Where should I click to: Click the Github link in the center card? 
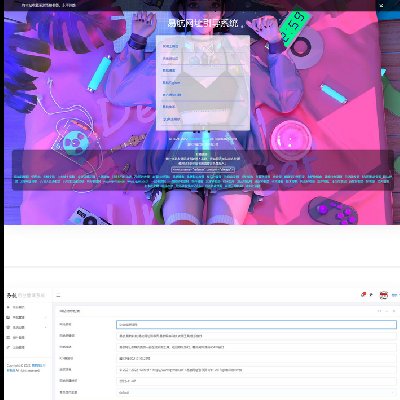[x=171, y=83]
